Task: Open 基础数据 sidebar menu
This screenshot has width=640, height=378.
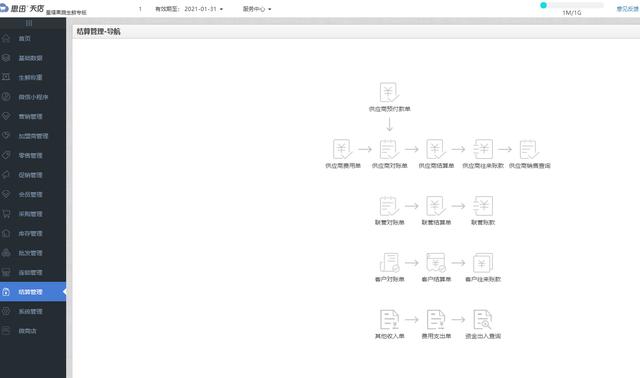Action: tap(33, 58)
